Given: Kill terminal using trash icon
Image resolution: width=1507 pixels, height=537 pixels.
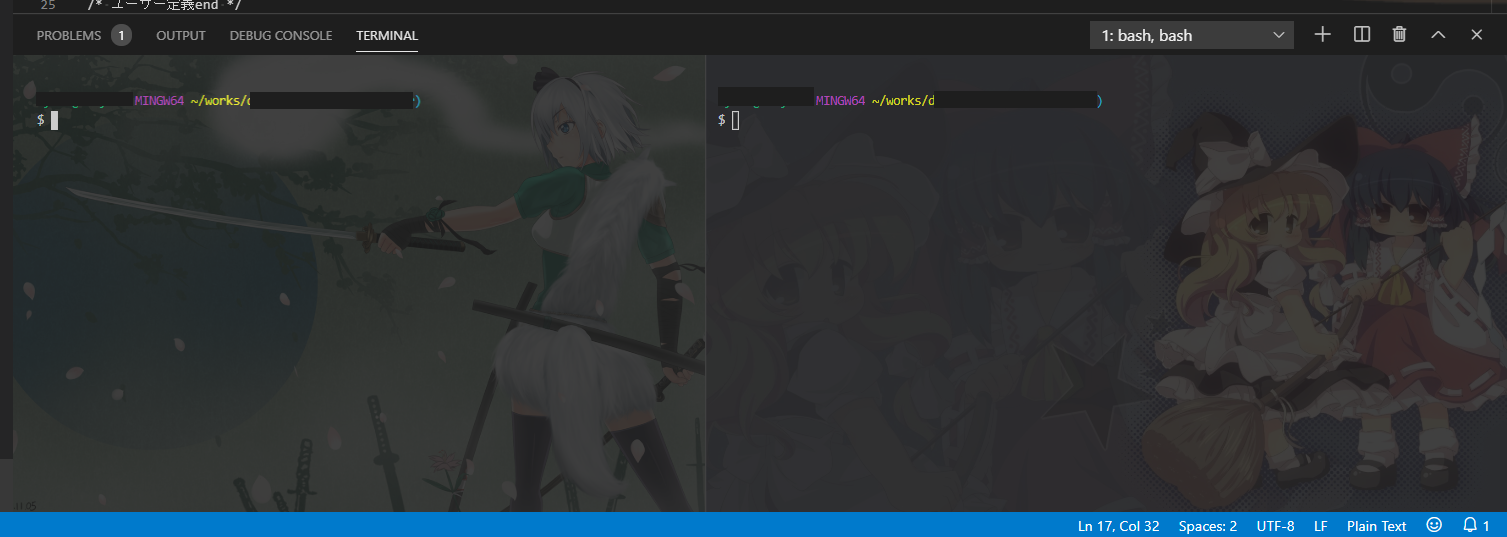Looking at the screenshot, I should pyautogui.click(x=1400, y=34).
